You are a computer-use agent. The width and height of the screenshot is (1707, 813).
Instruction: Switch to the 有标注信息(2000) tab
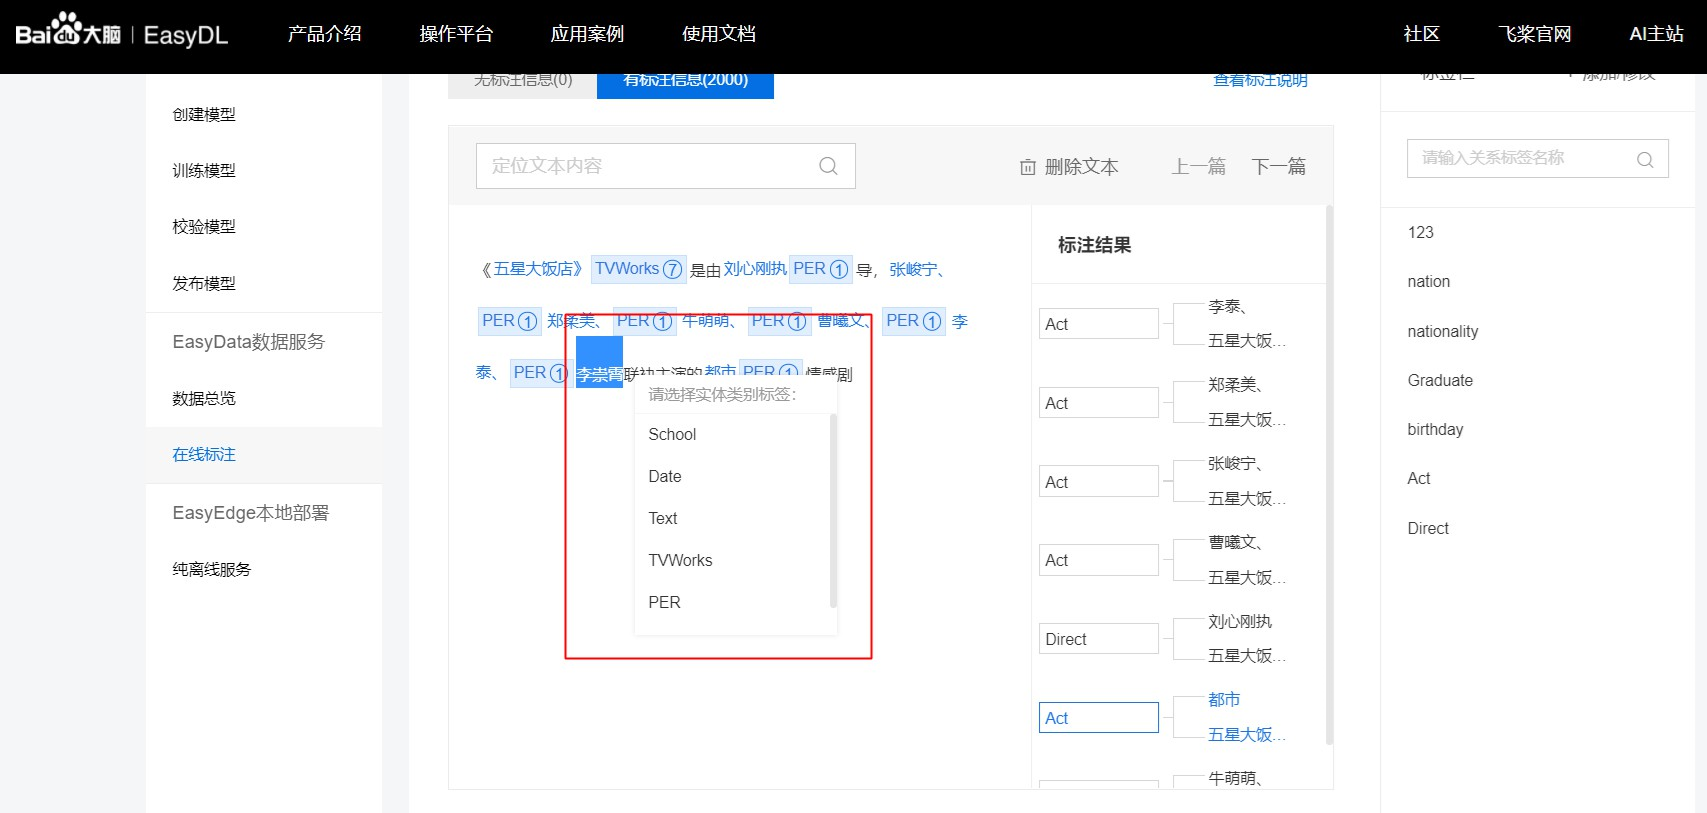(685, 84)
